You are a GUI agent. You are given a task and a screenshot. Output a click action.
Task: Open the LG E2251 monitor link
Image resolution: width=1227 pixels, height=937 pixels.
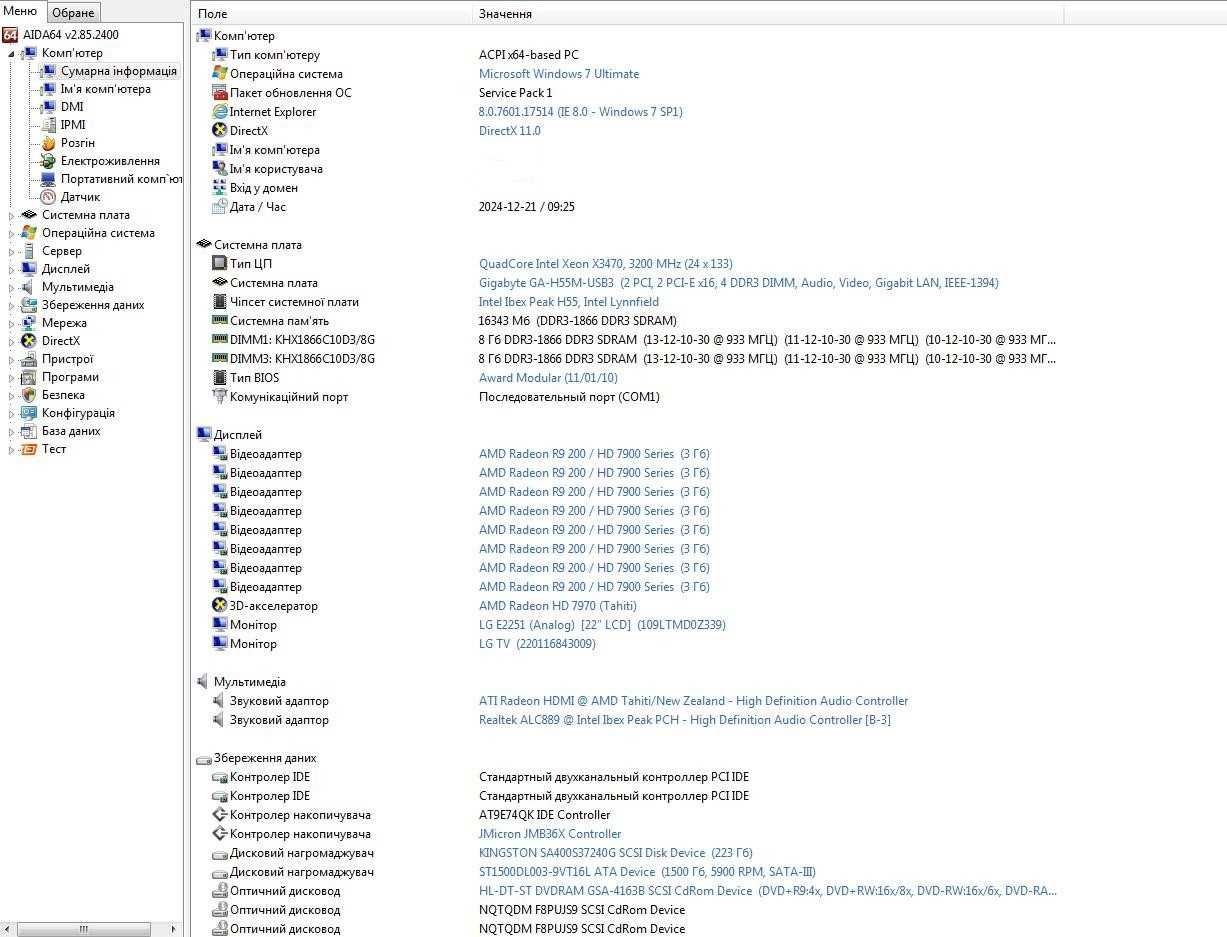click(602, 625)
